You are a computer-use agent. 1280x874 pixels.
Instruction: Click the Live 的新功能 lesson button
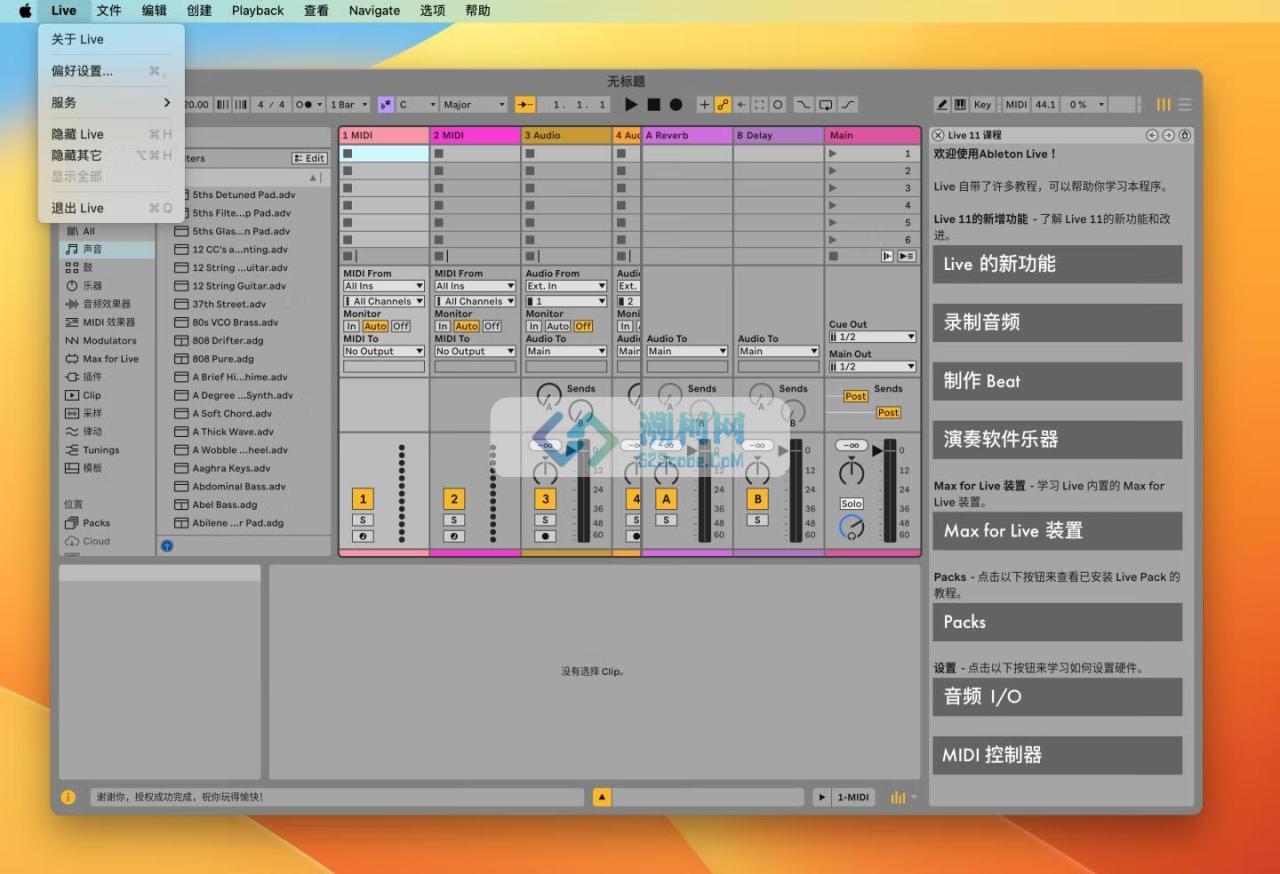pos(1057,264)
